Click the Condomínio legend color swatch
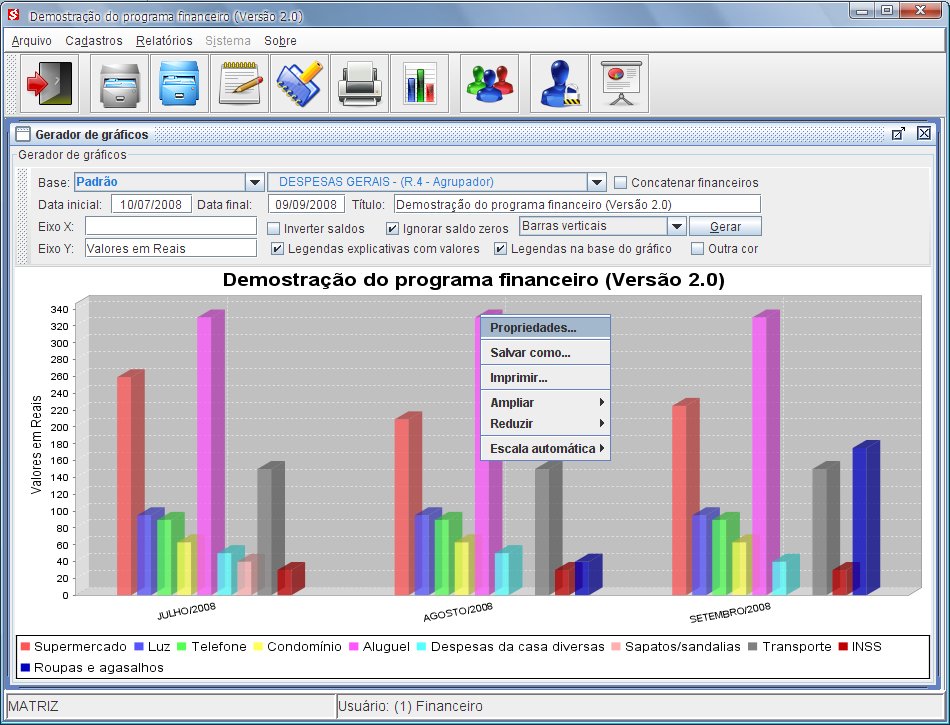This screenshot has width=950, height=725. (x=258, y=647)
